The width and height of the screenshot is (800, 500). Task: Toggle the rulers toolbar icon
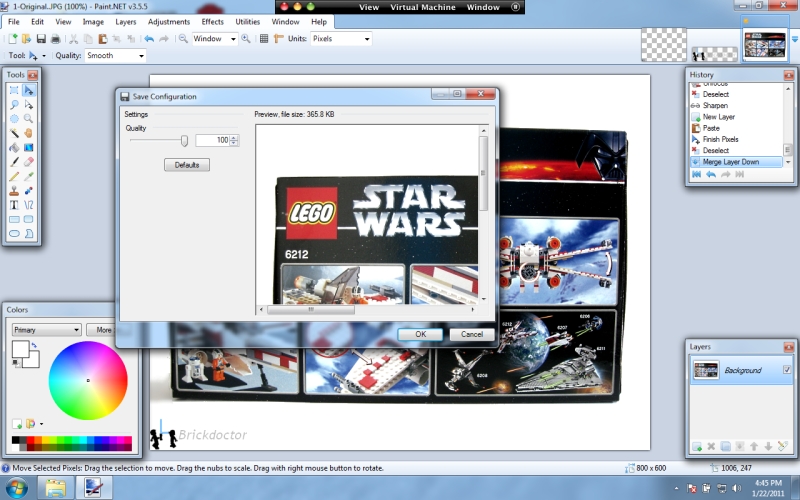(279, 39)
